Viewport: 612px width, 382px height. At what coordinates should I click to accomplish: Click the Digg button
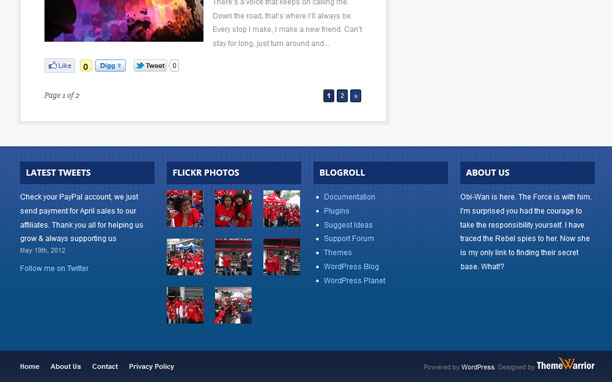(110, 66)
